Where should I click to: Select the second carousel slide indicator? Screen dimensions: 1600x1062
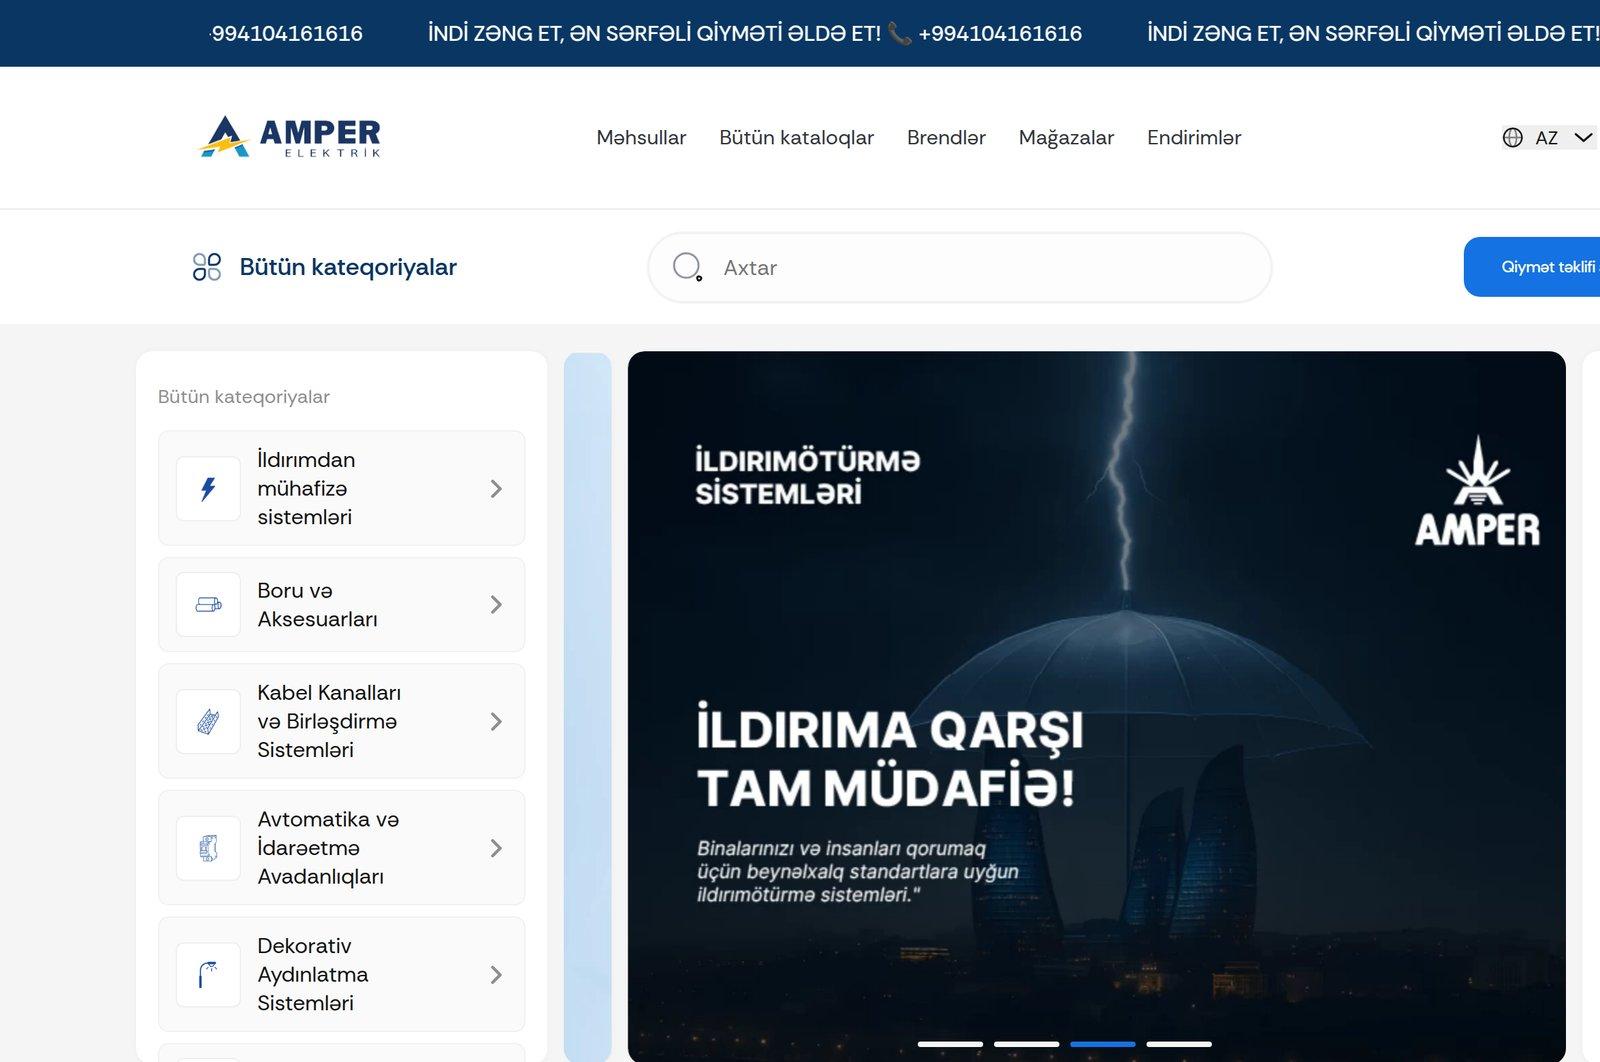(x=1026, y=1044)
